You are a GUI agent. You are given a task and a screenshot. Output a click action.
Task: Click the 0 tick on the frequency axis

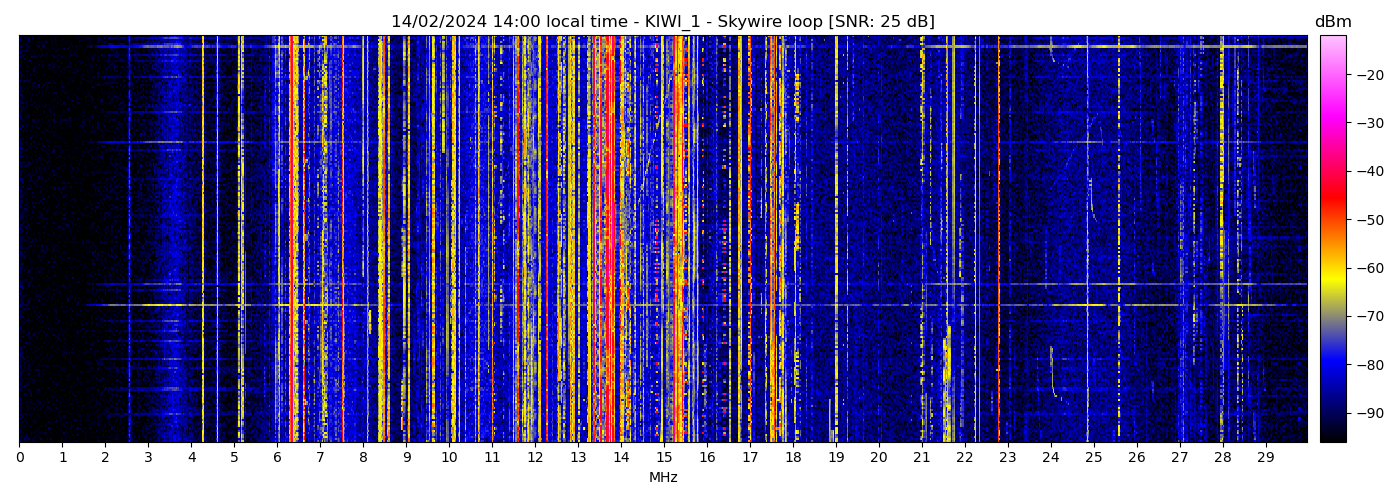coord(19,457)
